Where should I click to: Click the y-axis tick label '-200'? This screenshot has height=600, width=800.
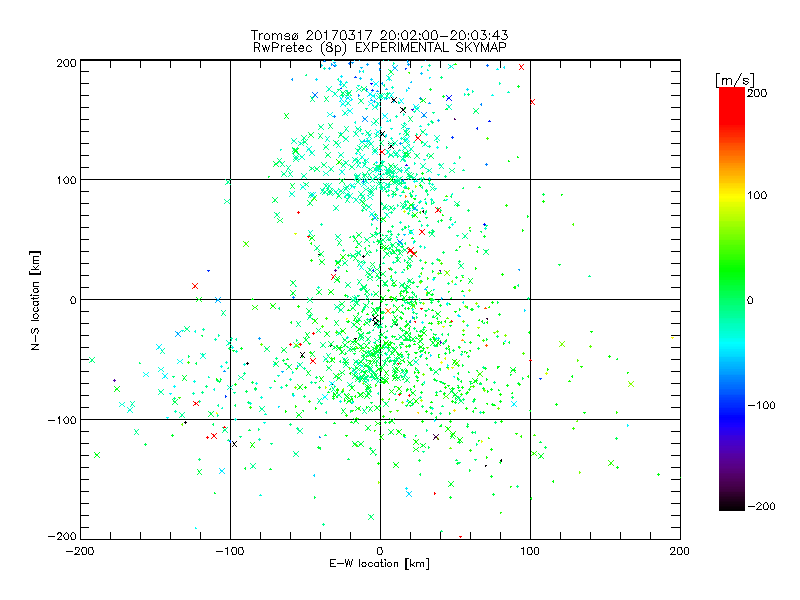click(x=62, y=536)
